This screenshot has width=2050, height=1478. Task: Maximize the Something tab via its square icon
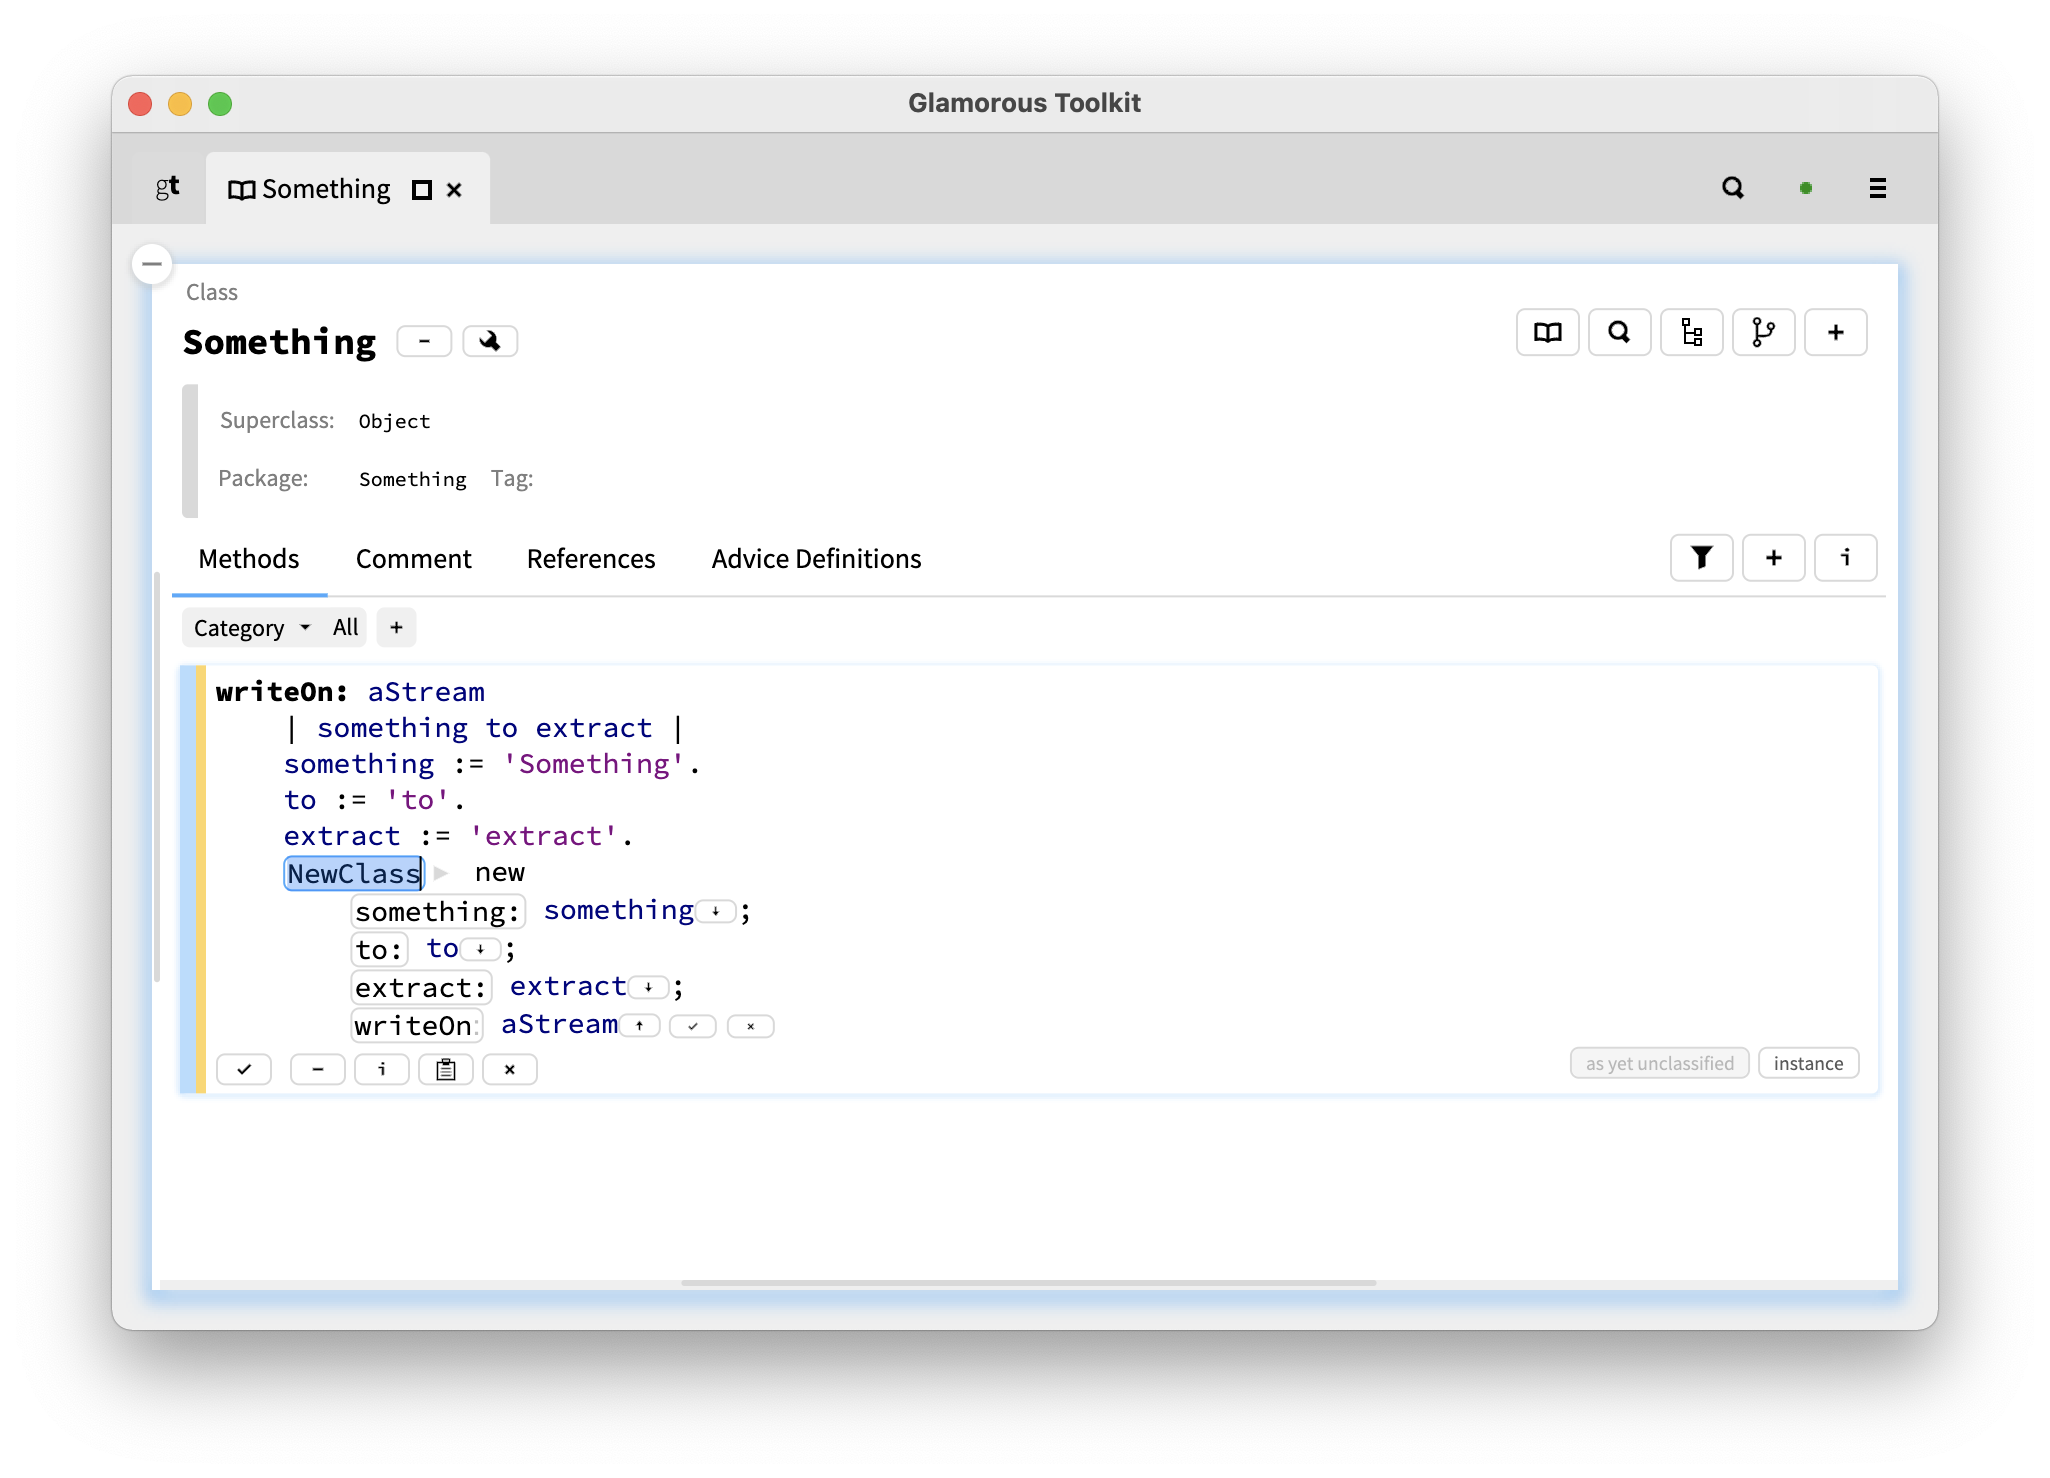click(422, 190)
